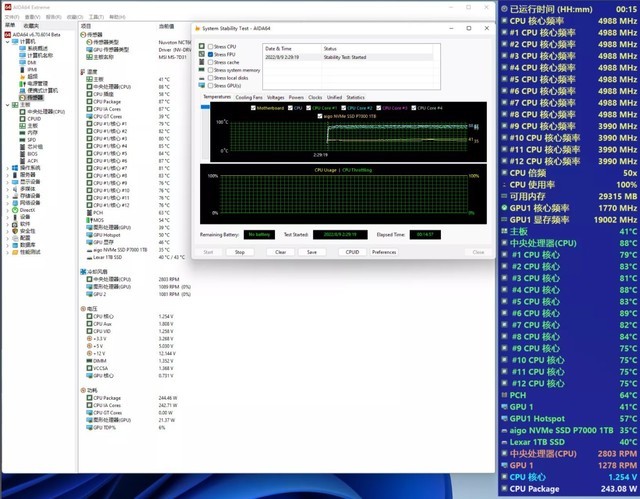
Task: Open the BIOS chip icon in tree
Action: 22,154
